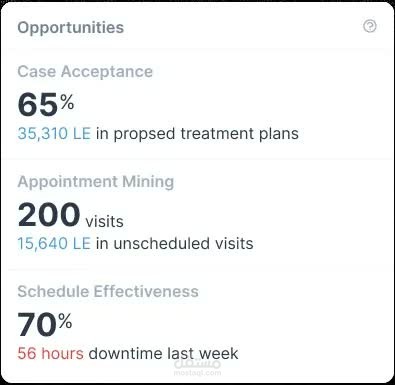Click the "in unscheduled visits" text

click(x=175, y=243)
